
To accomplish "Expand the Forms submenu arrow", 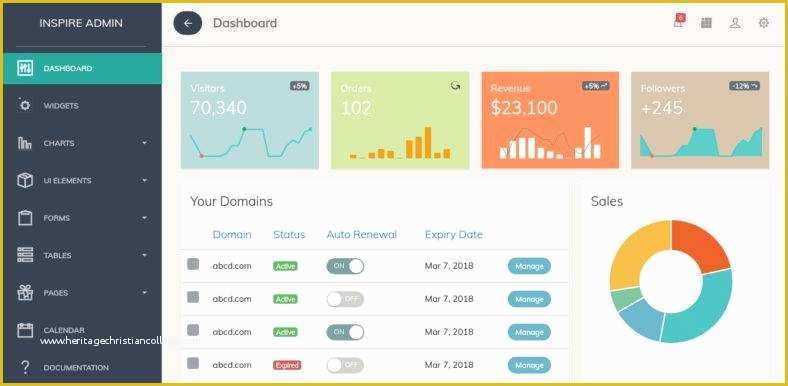I will tap(145, 218).
